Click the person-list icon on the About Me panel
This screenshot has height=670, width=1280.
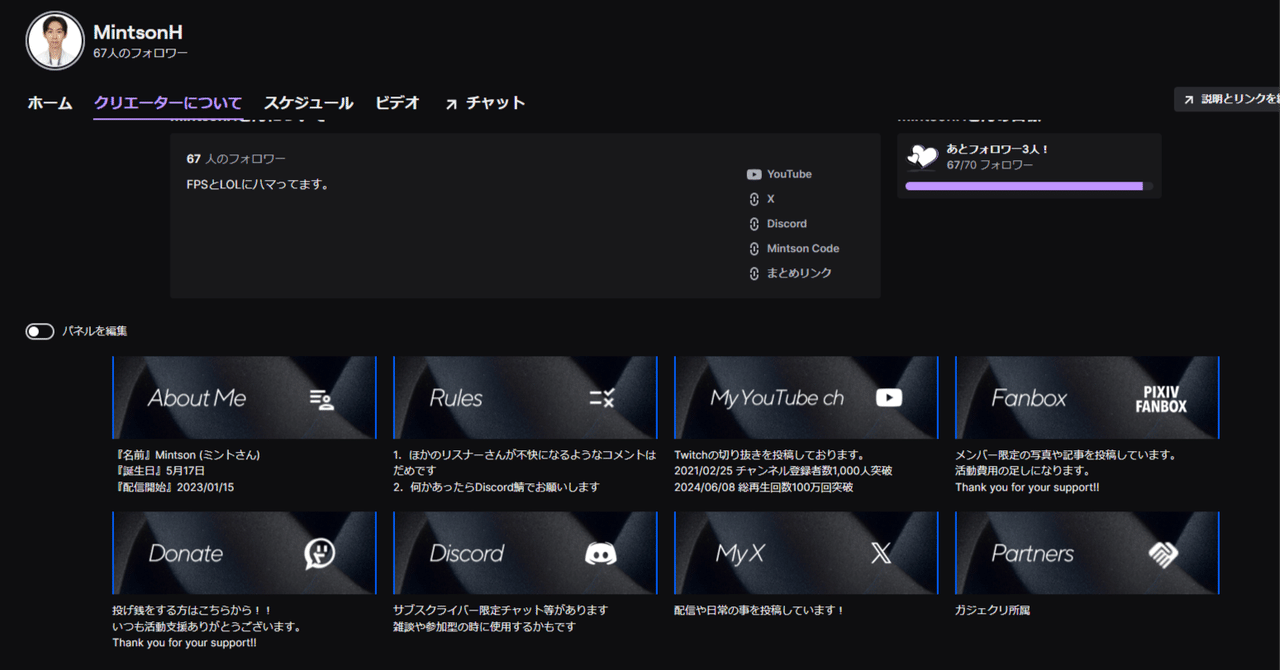(x=322, y=397)
